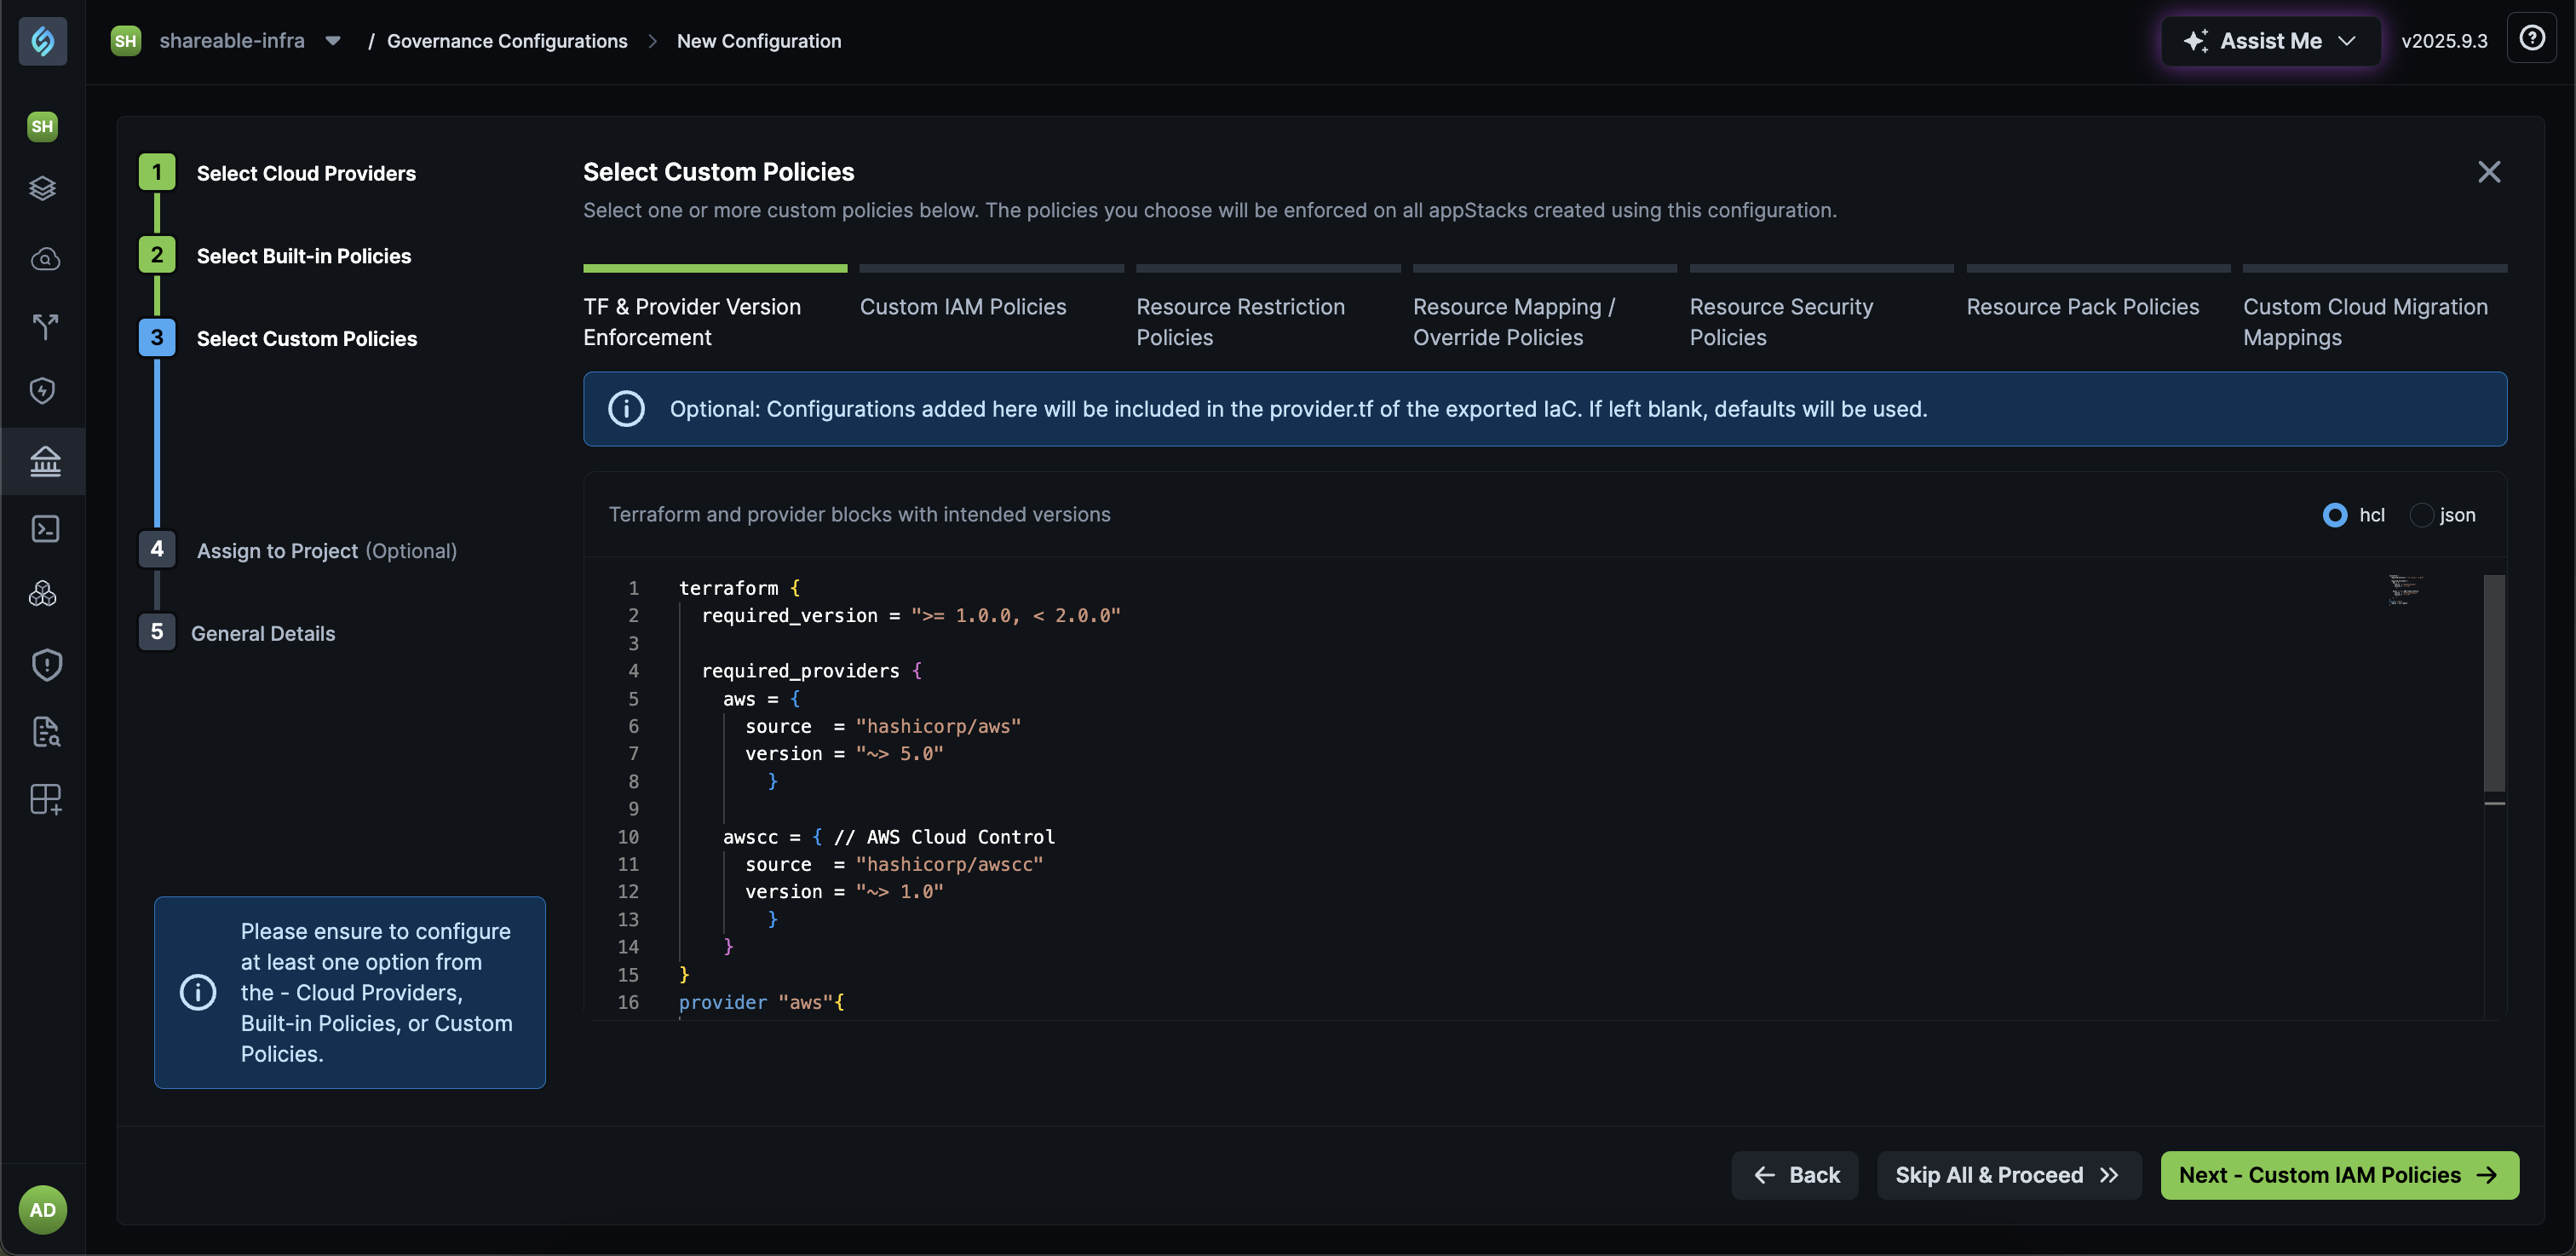Go to step 2 Select Built-in Policies
This screenshot has height=1256, width=2576.
[275, 256]
